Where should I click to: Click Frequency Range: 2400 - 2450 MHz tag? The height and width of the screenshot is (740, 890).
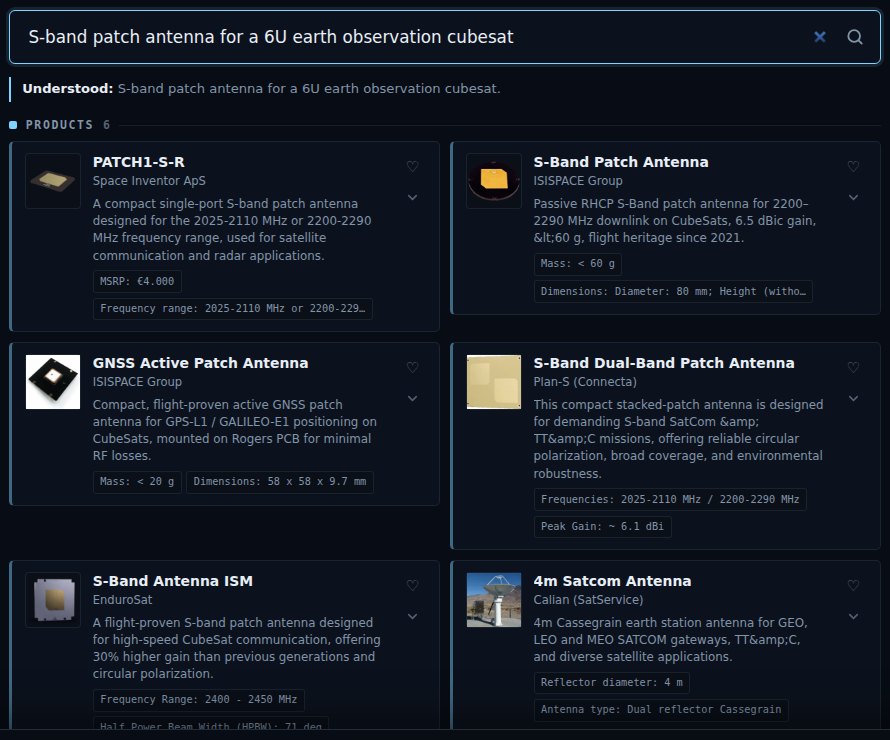coord(199,700)
